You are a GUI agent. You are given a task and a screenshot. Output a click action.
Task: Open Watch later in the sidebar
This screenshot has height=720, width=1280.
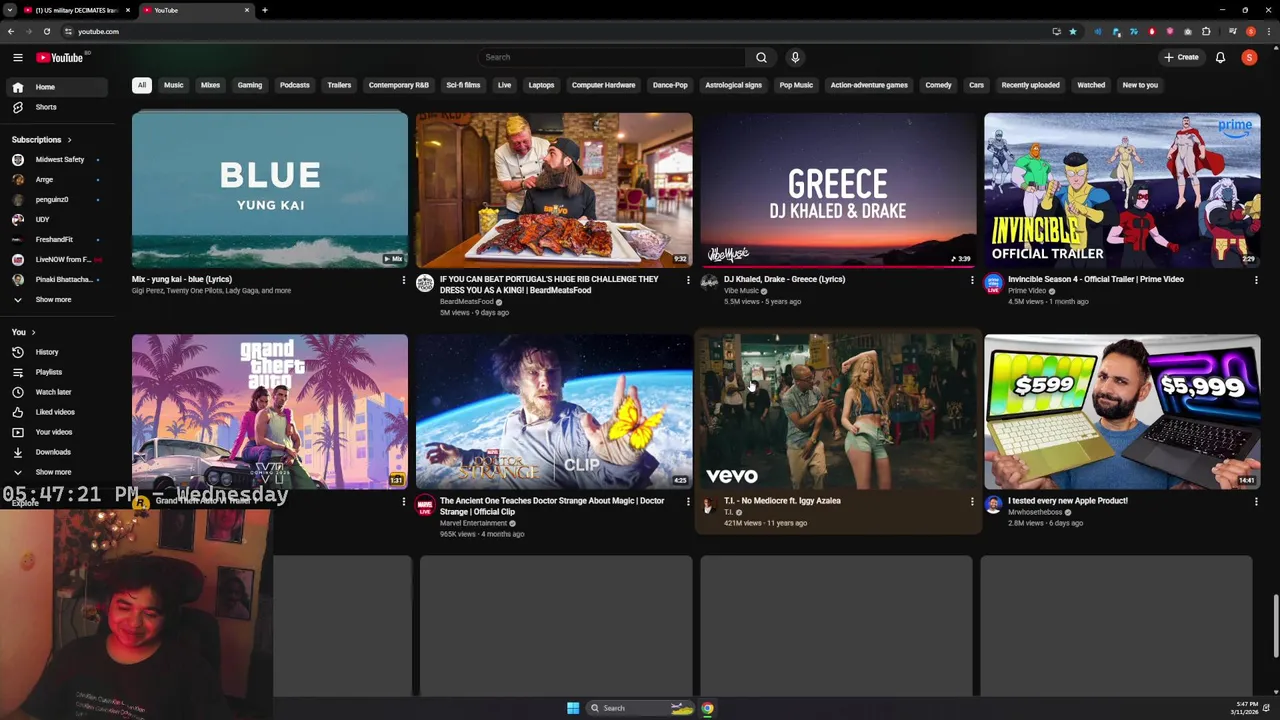pyautogui.click(x=56, y=392)
